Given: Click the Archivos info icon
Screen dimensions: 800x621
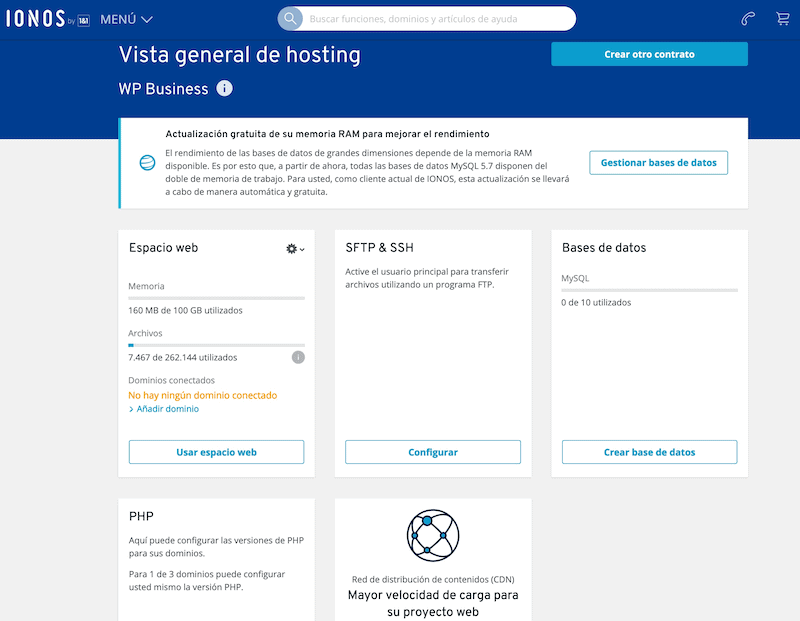Looking at the screenshot, I should (298, 357).
